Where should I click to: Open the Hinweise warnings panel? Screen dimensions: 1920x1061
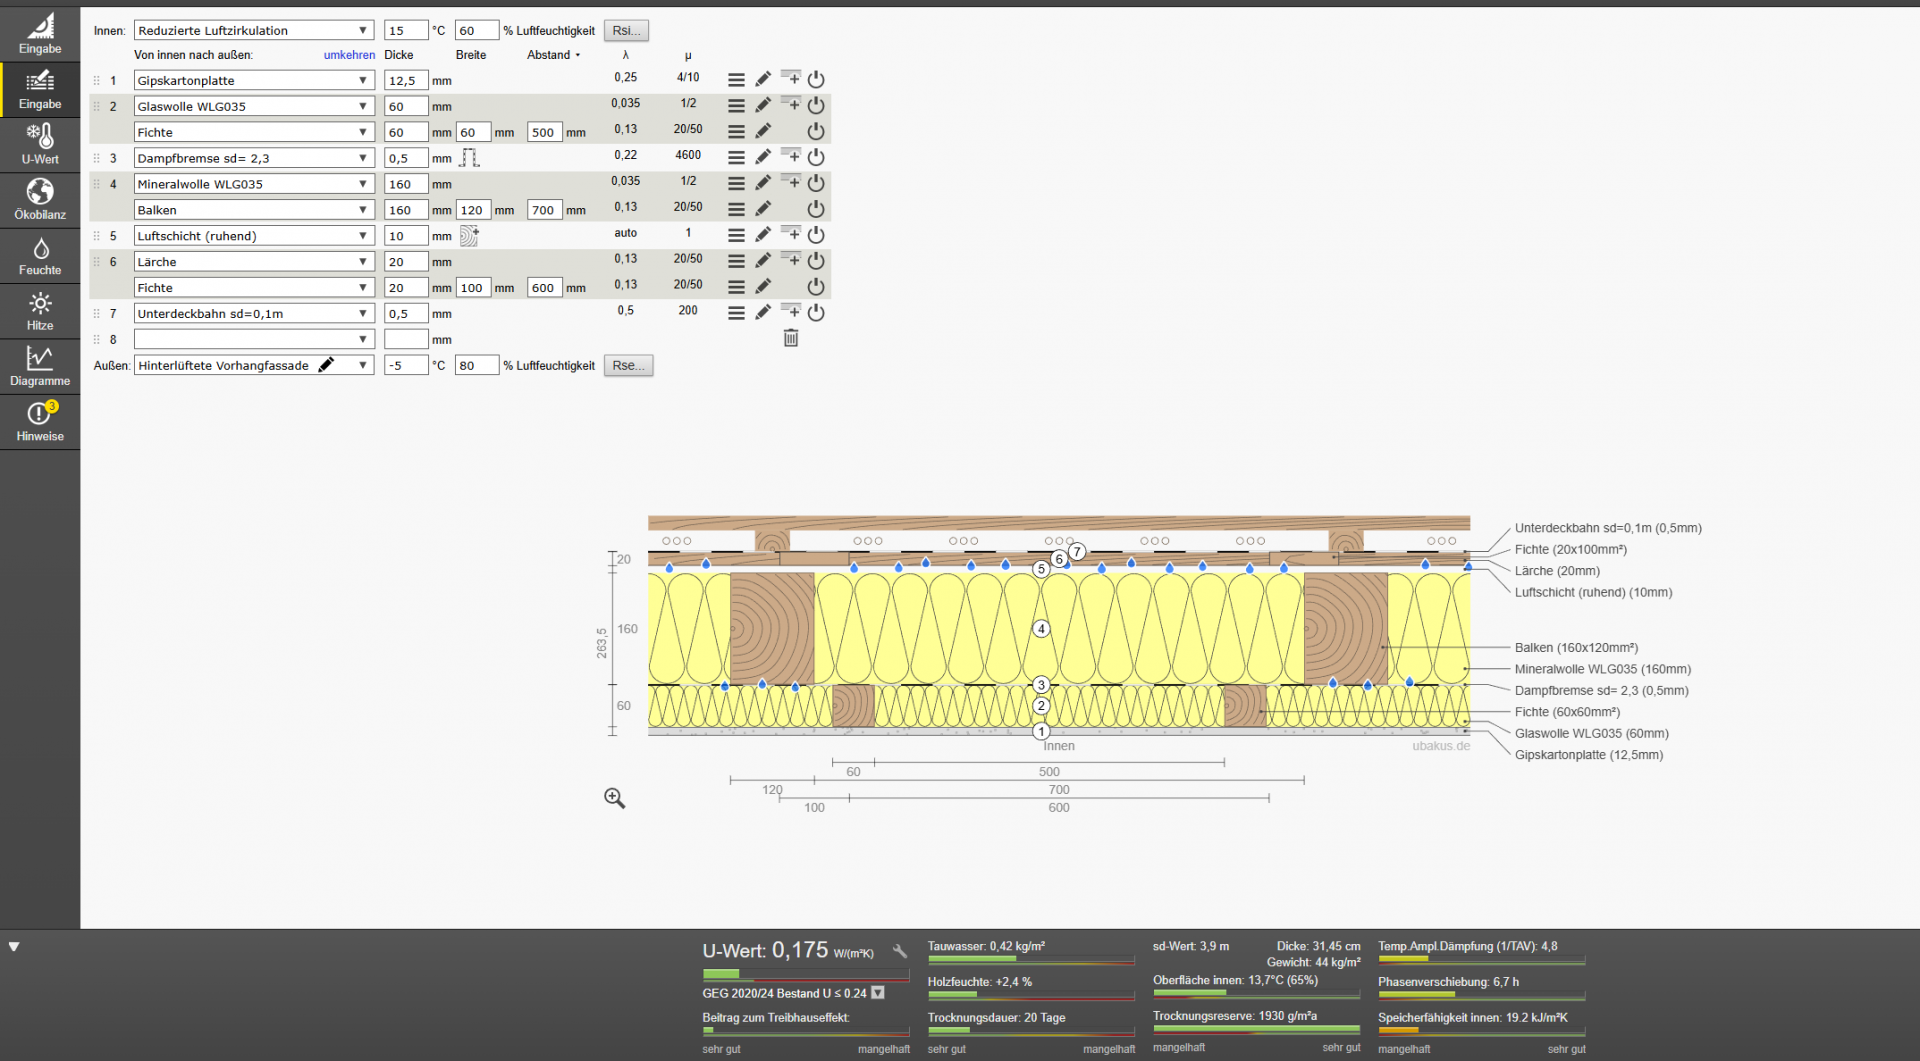40,422
